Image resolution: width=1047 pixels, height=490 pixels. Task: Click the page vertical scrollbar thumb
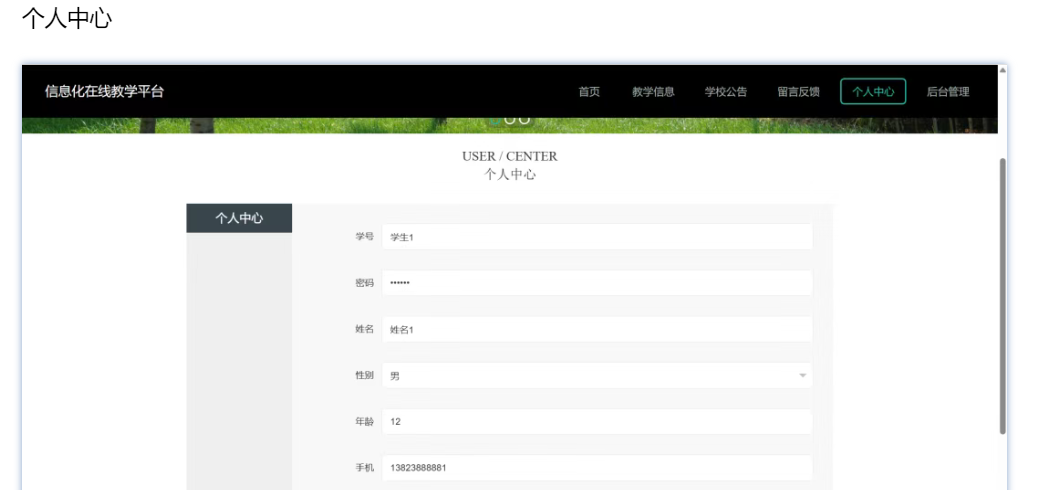point(1002,296)
